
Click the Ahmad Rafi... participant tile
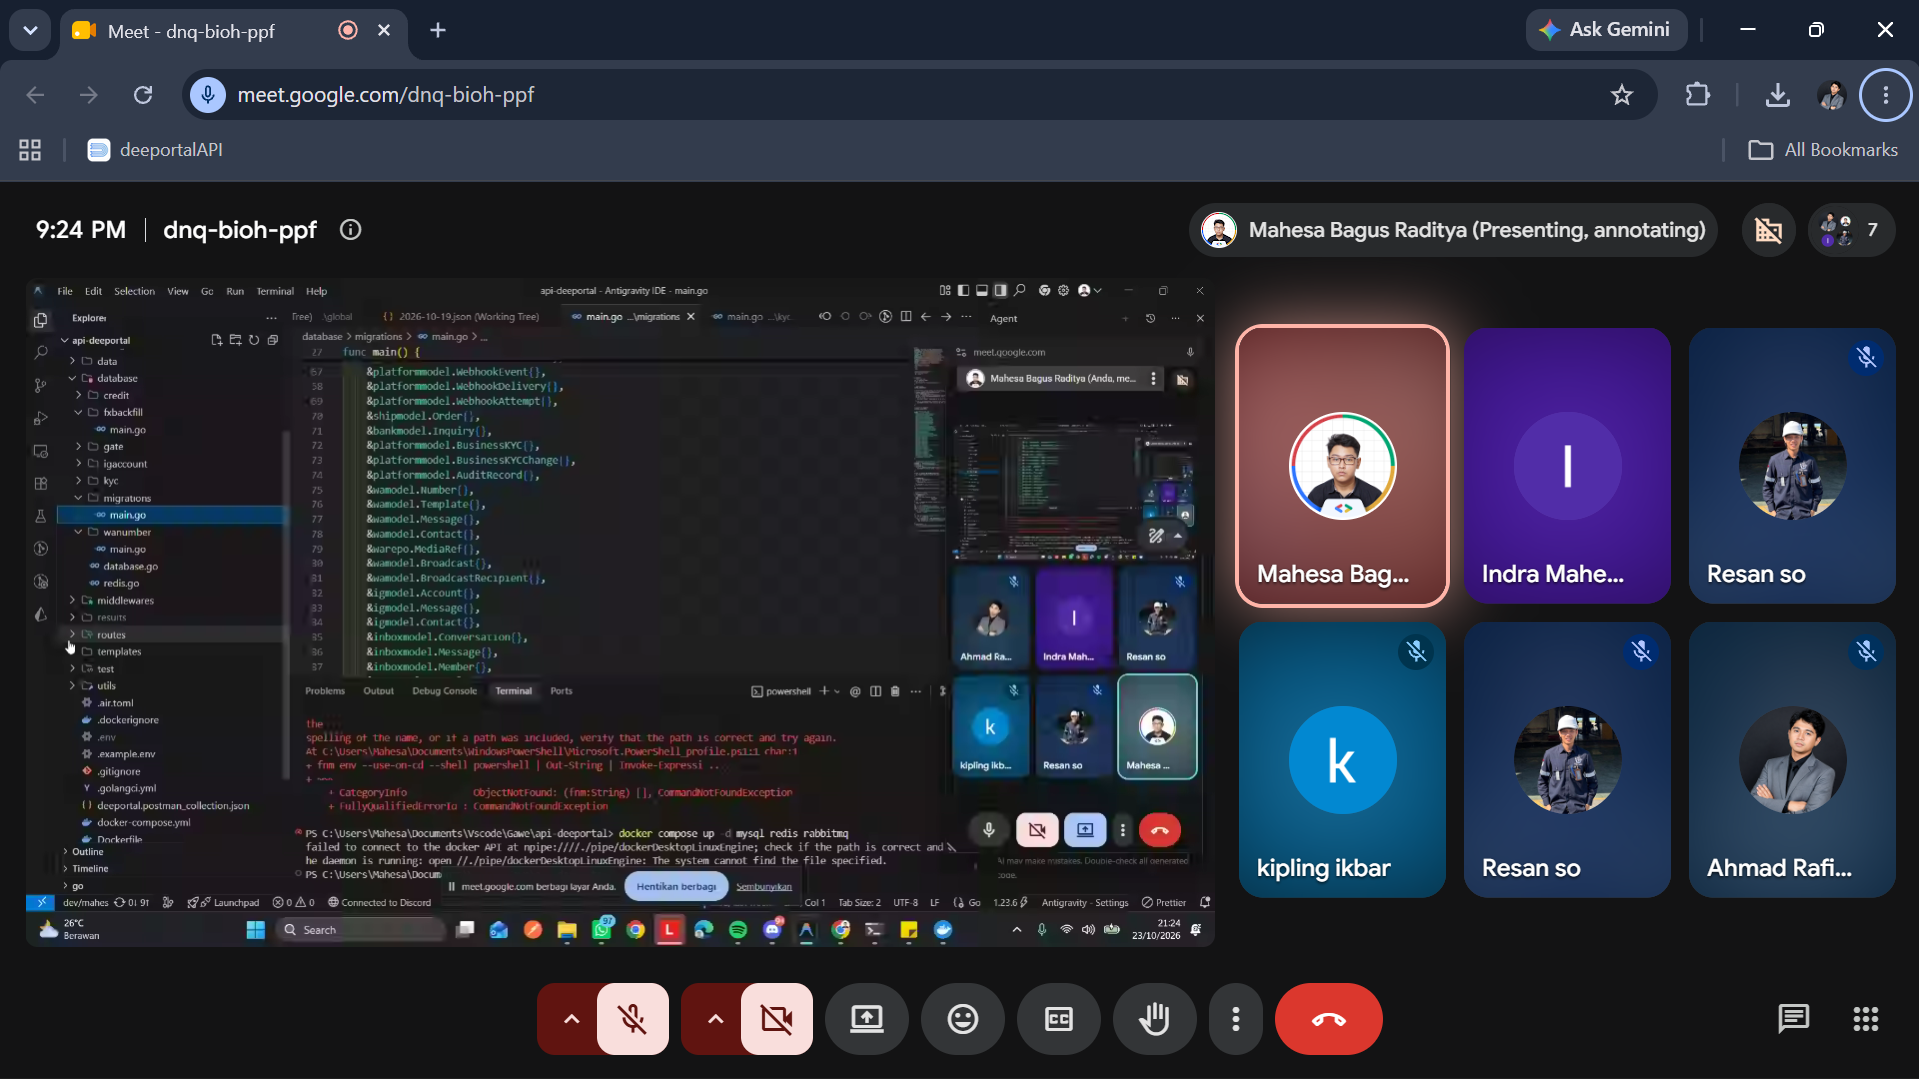coord(1792,760)
